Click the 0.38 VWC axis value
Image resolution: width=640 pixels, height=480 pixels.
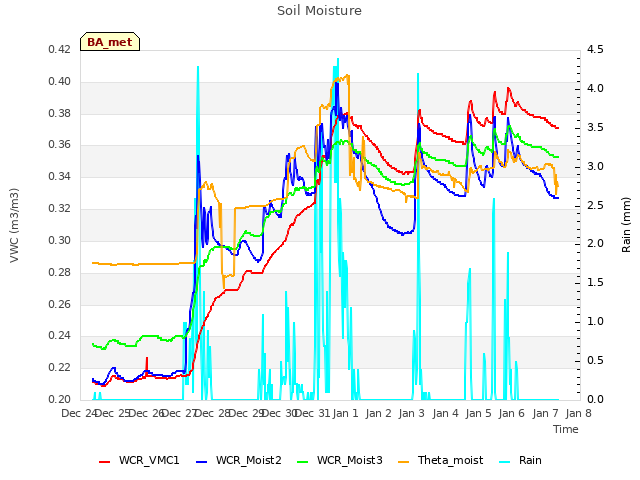(60, 113)
